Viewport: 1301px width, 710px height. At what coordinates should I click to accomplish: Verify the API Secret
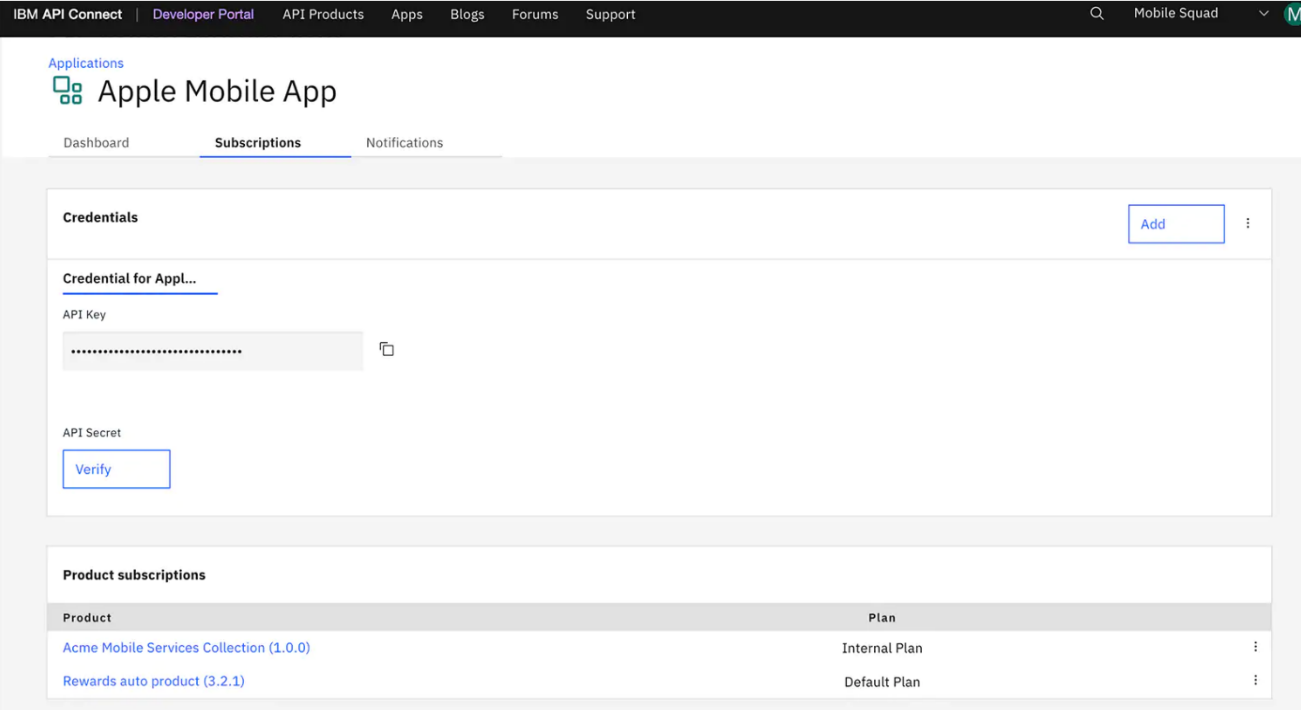[116, 469]
